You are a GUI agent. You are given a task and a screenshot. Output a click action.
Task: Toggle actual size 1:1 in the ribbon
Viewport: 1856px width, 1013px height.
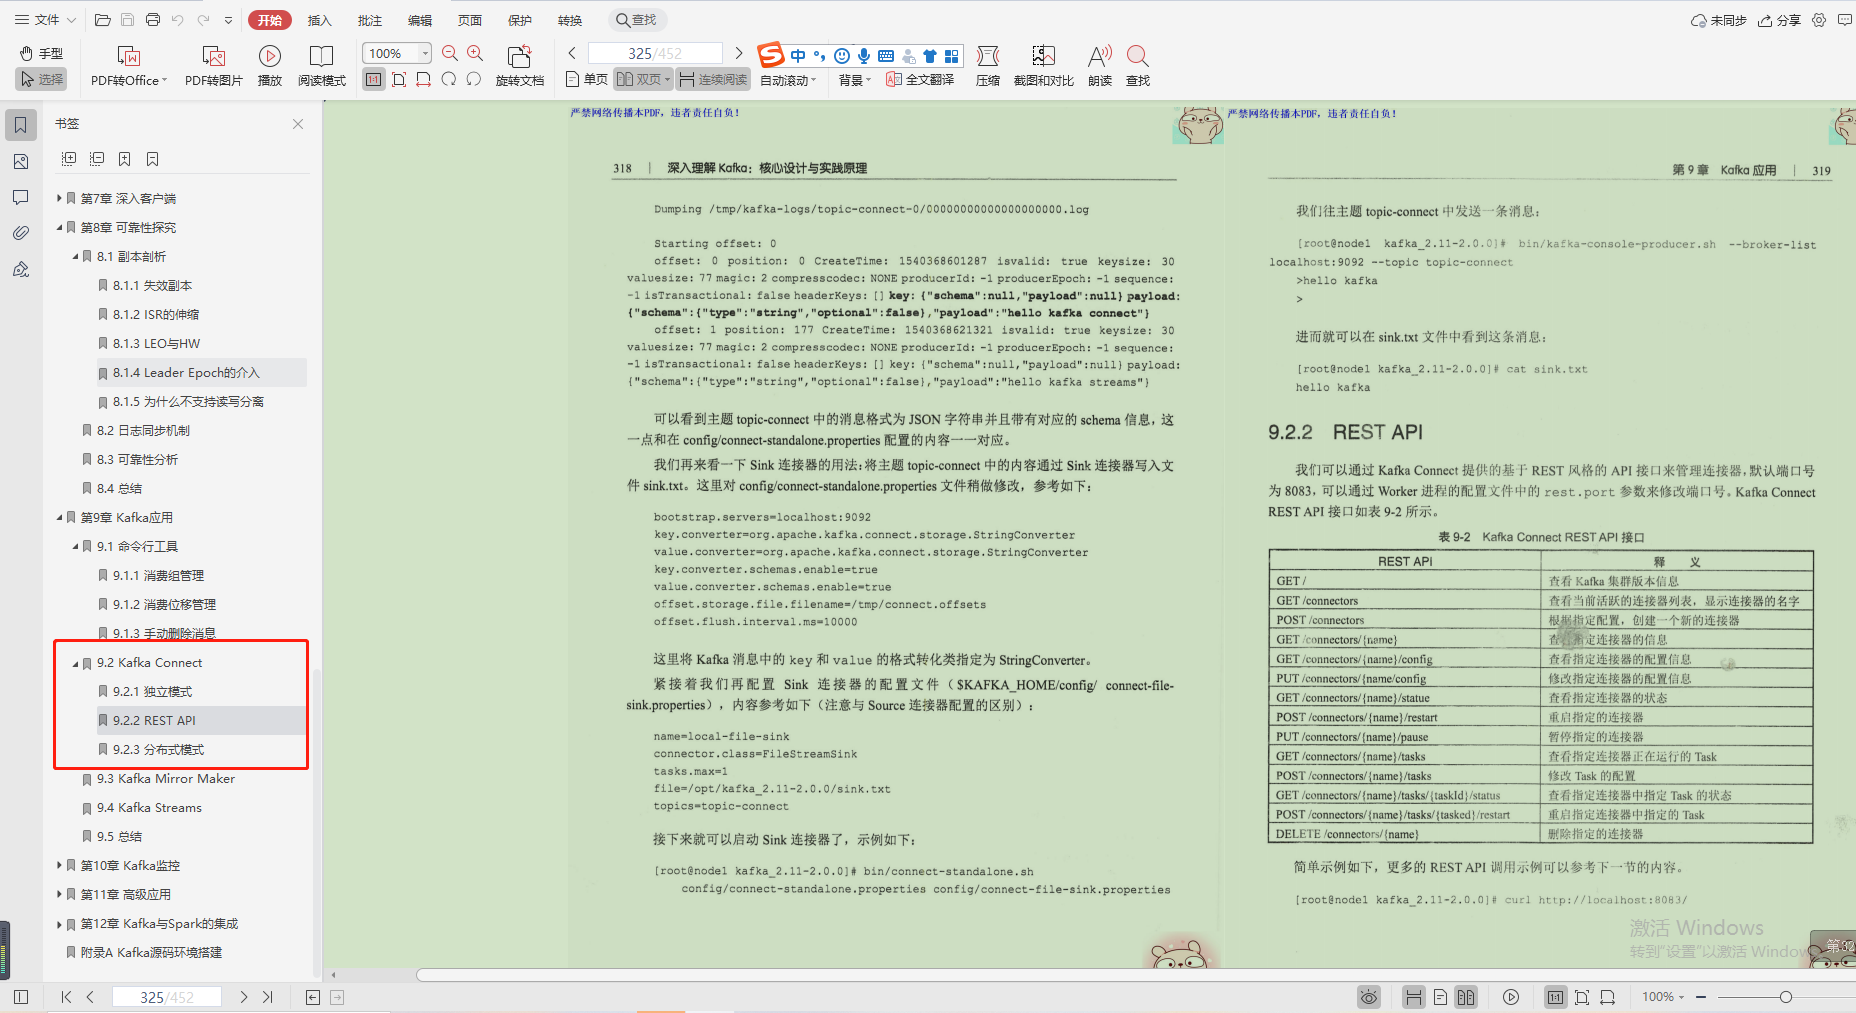374,79
